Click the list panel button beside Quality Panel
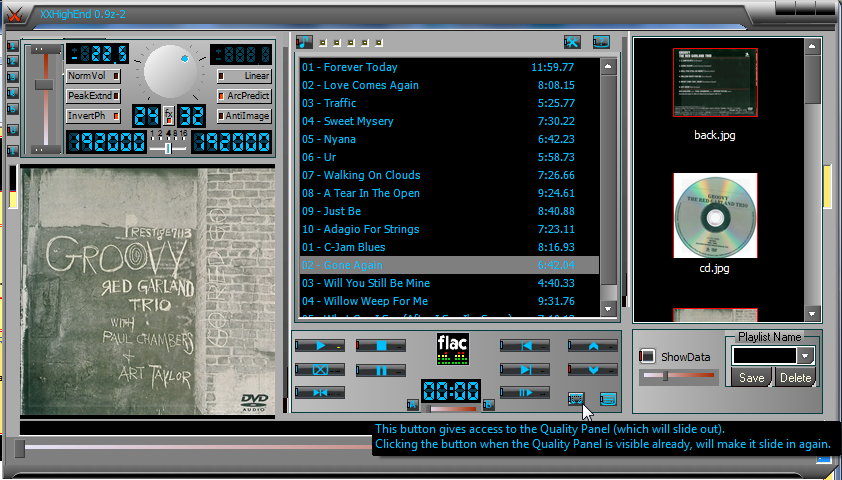Viewport: 842px width, 480px height. click(608, 399)
